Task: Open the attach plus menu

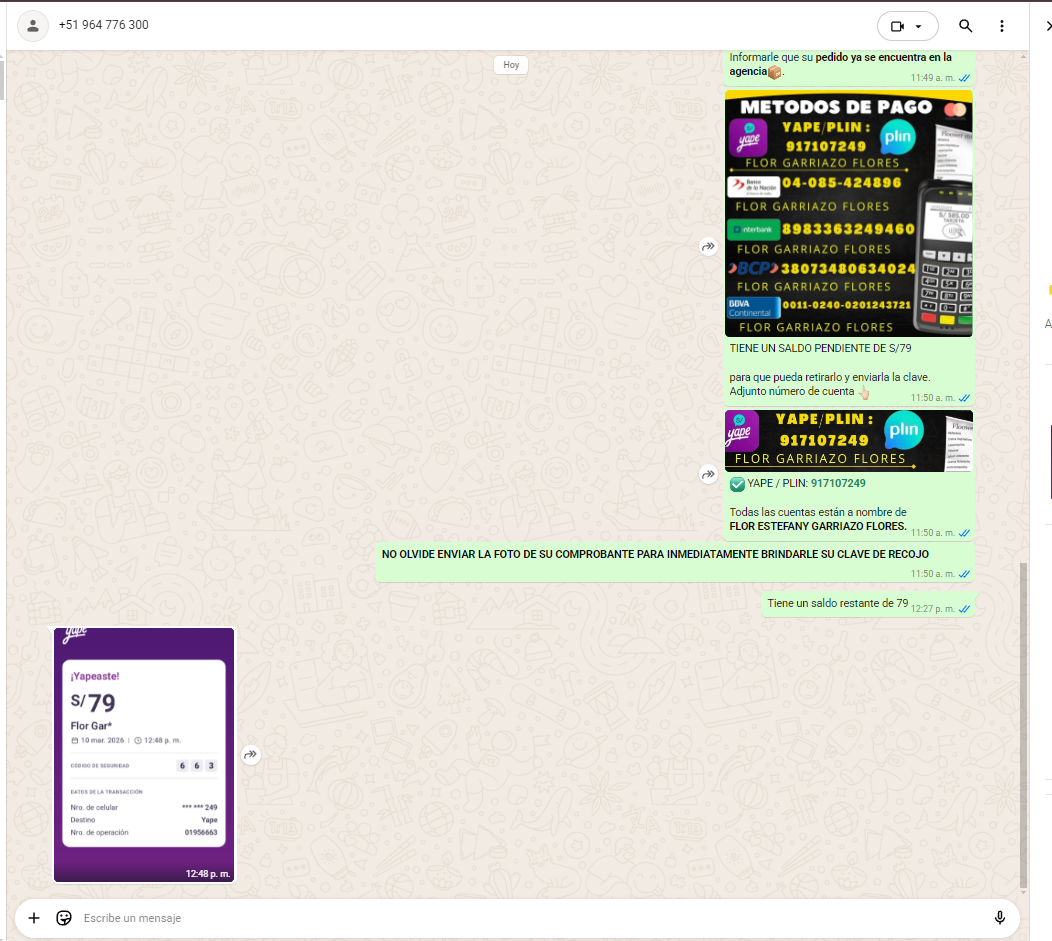Action: tap(34, 918)
